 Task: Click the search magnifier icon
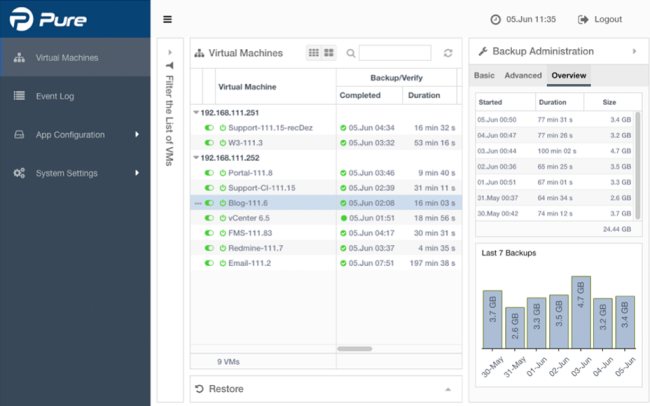pyautogui.click(x=351, y=53)
